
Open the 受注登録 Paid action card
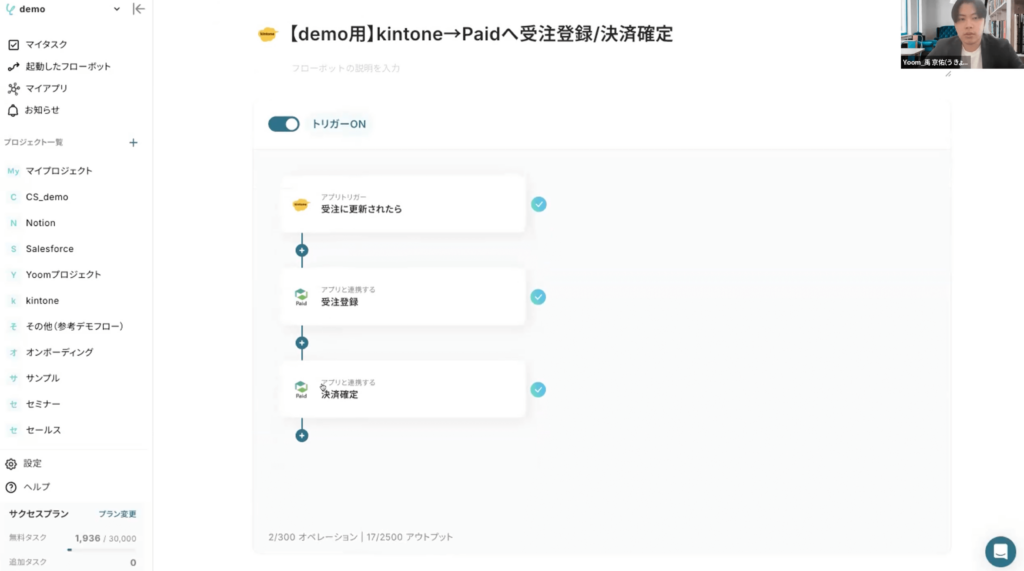403,297
